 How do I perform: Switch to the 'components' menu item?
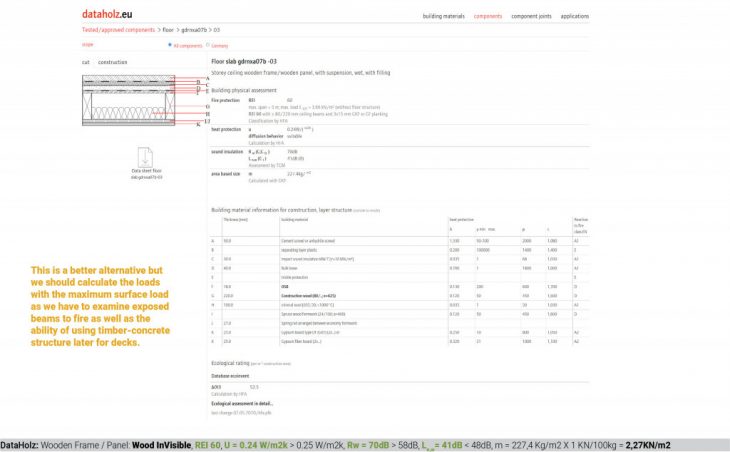coord(488,16)
